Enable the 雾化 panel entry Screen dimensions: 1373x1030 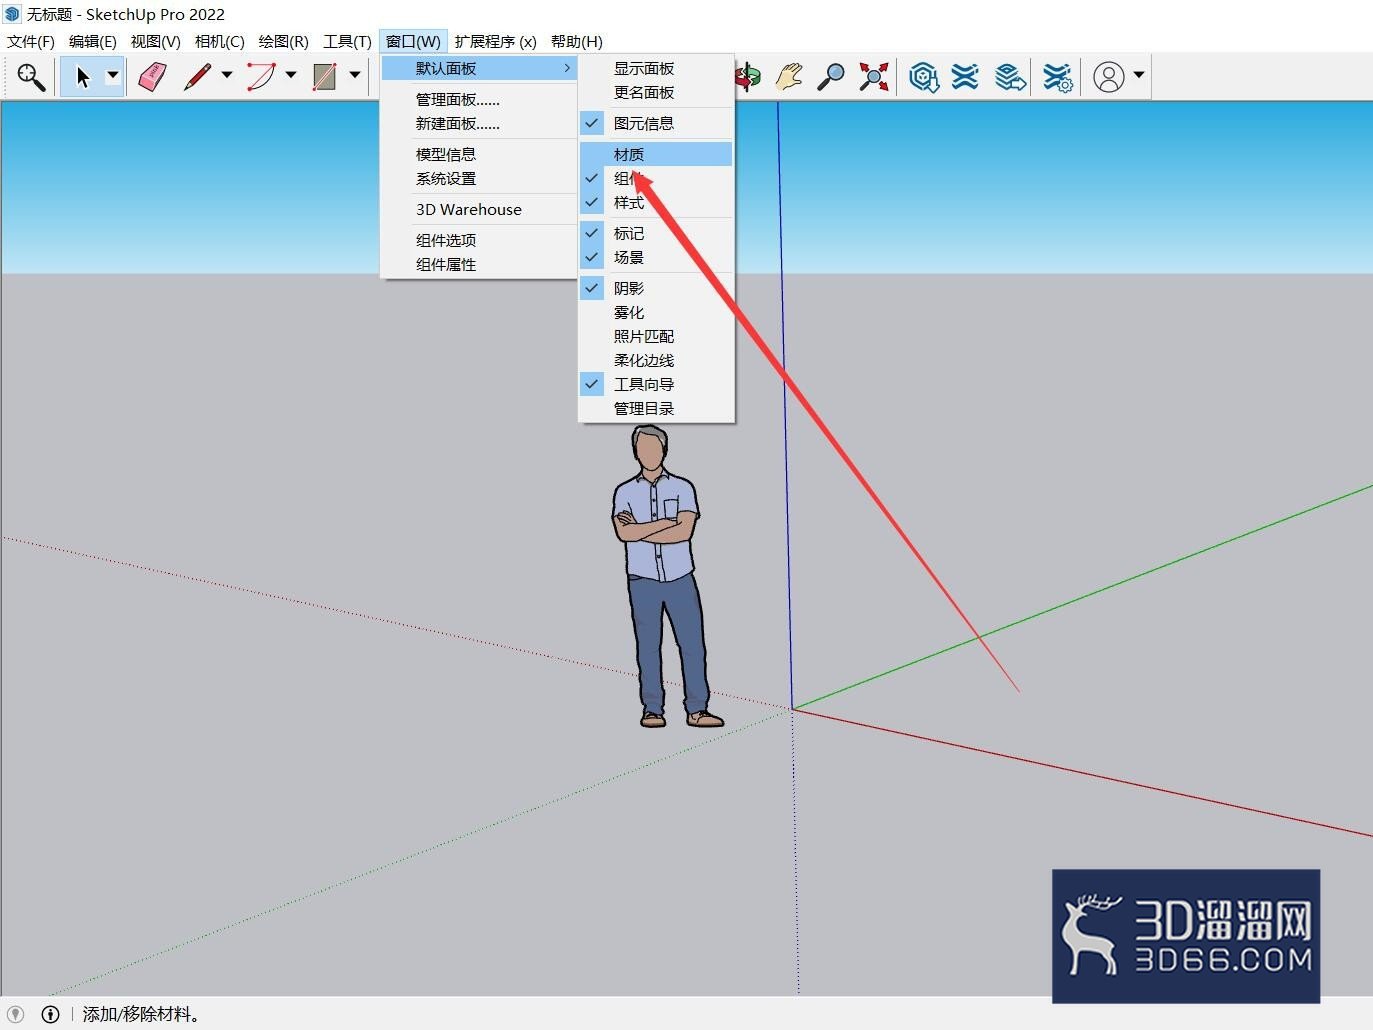656,312
